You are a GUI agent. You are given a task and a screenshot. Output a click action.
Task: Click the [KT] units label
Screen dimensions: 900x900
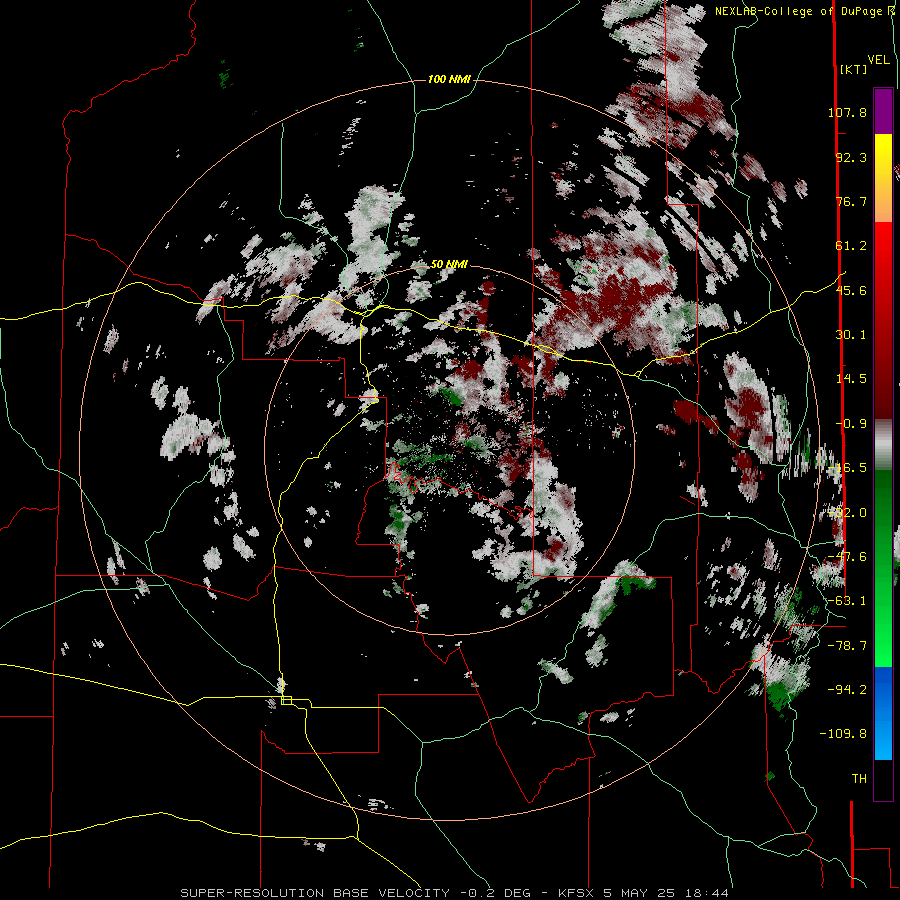coord(853,69)
